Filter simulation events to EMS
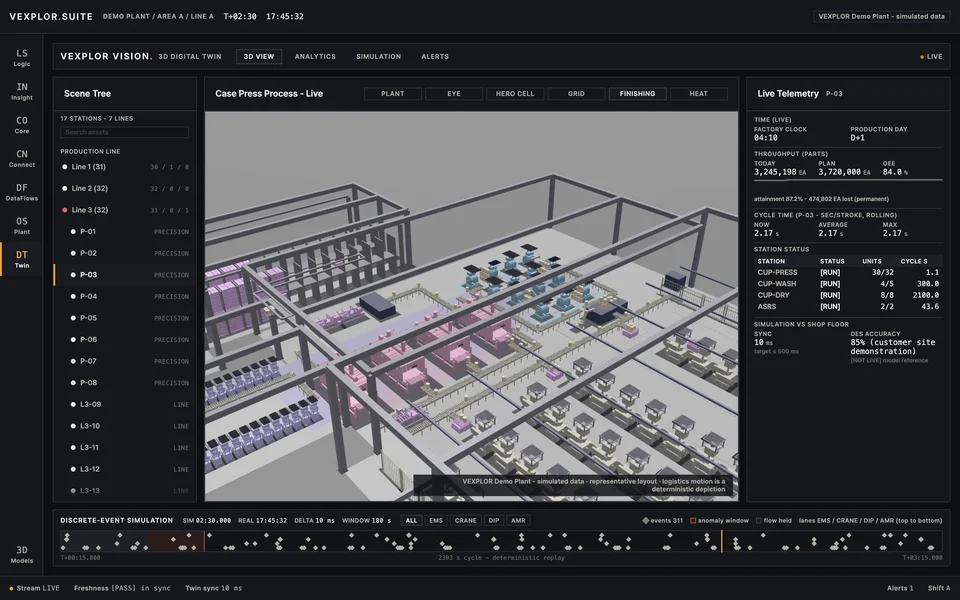Image resolution: width=960 pixels, height=600 pixels. pos(435,520)
